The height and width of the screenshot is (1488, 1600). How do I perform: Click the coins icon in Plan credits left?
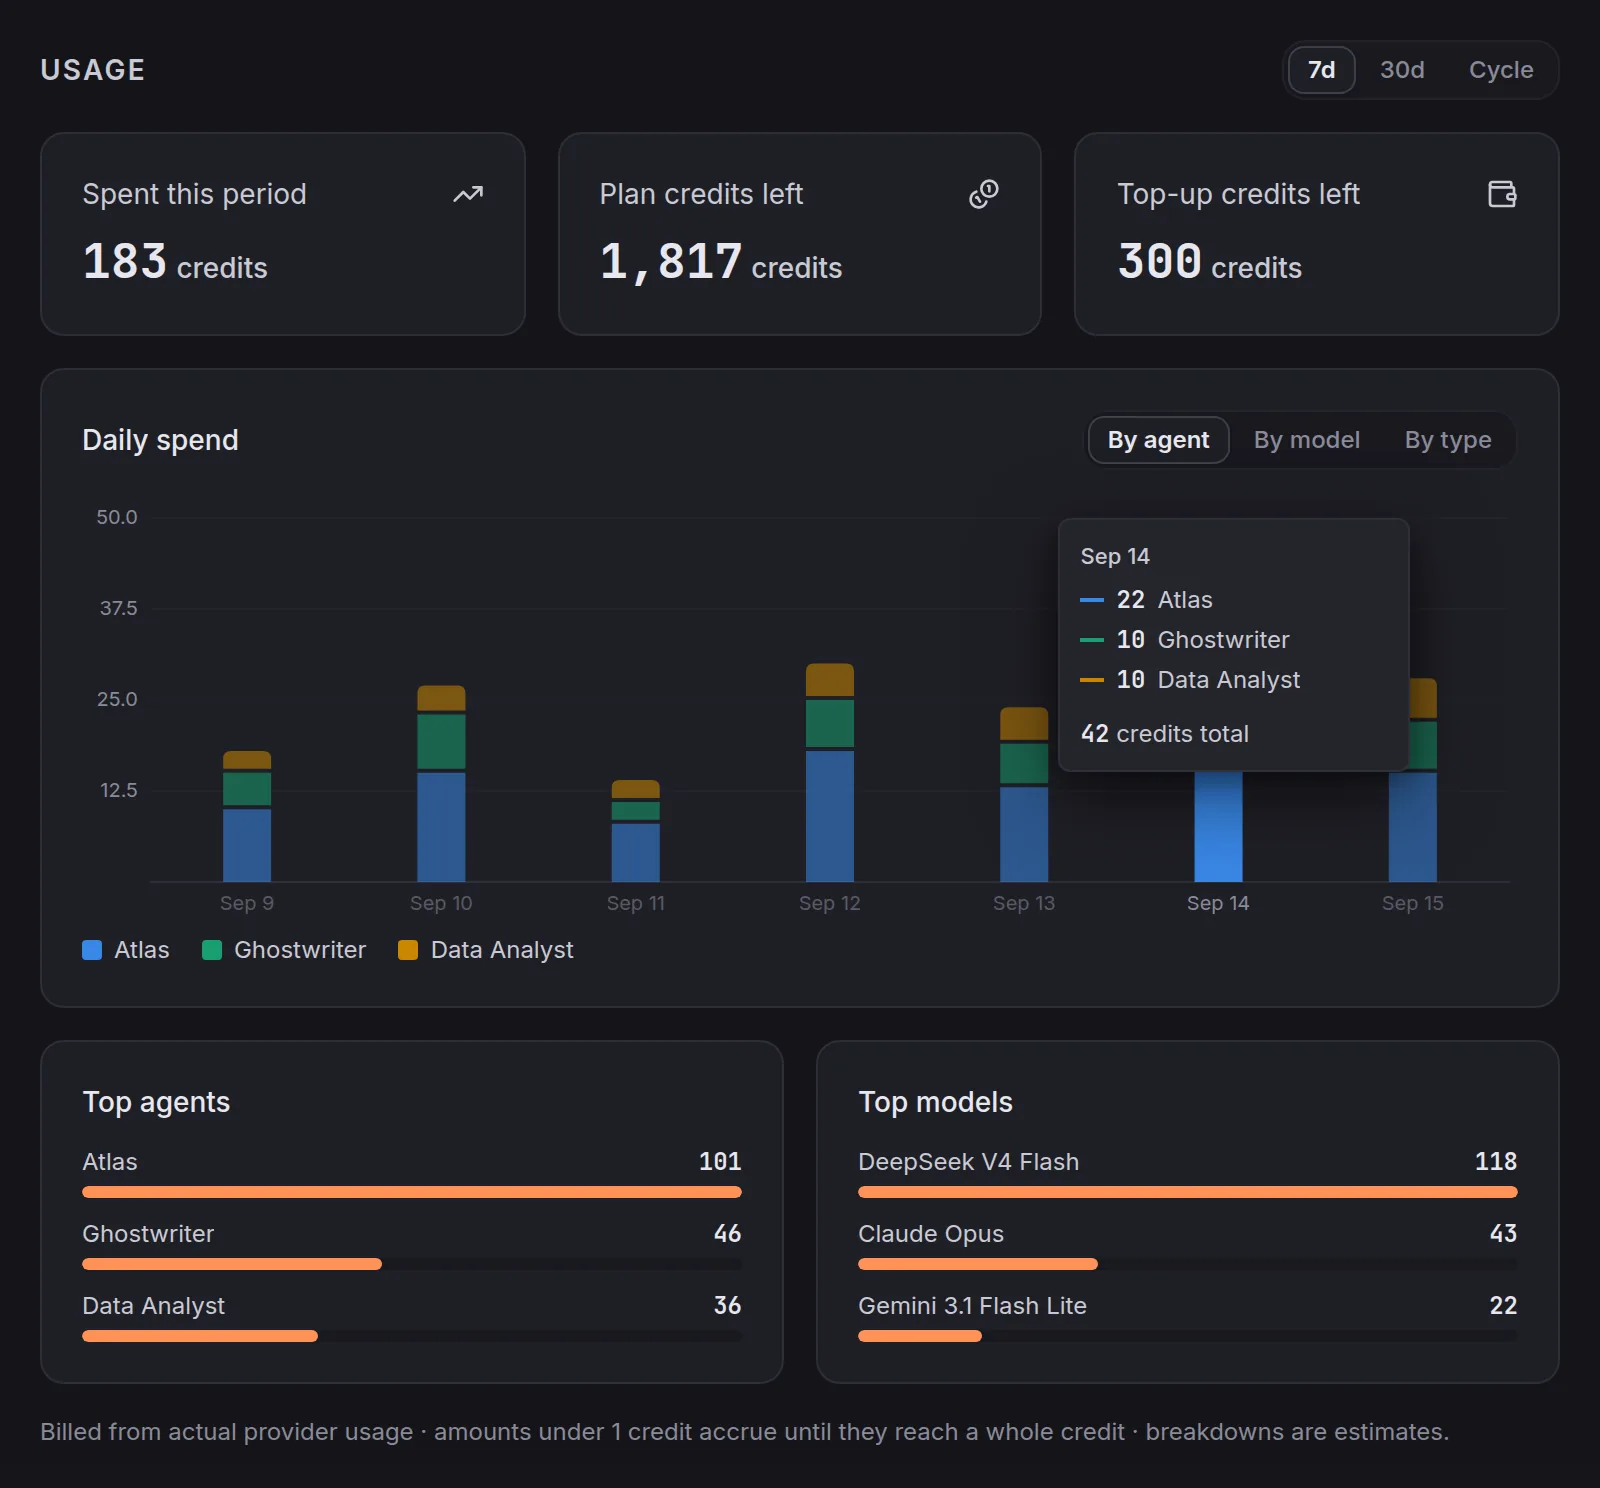point(984,194)
